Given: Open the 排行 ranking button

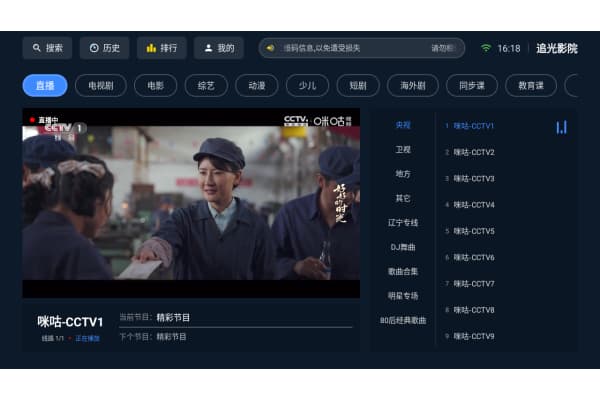Looking at the screenshot, I should [x=161, y=48].
